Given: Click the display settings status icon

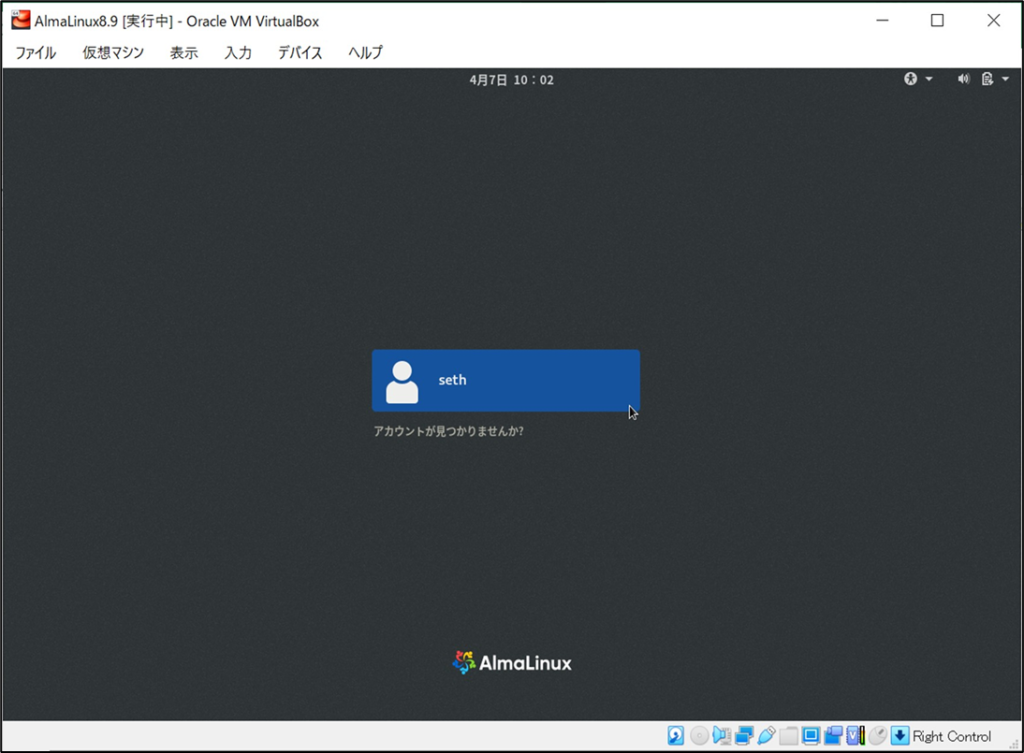Looking at the screenshot, I should [810, 736].
